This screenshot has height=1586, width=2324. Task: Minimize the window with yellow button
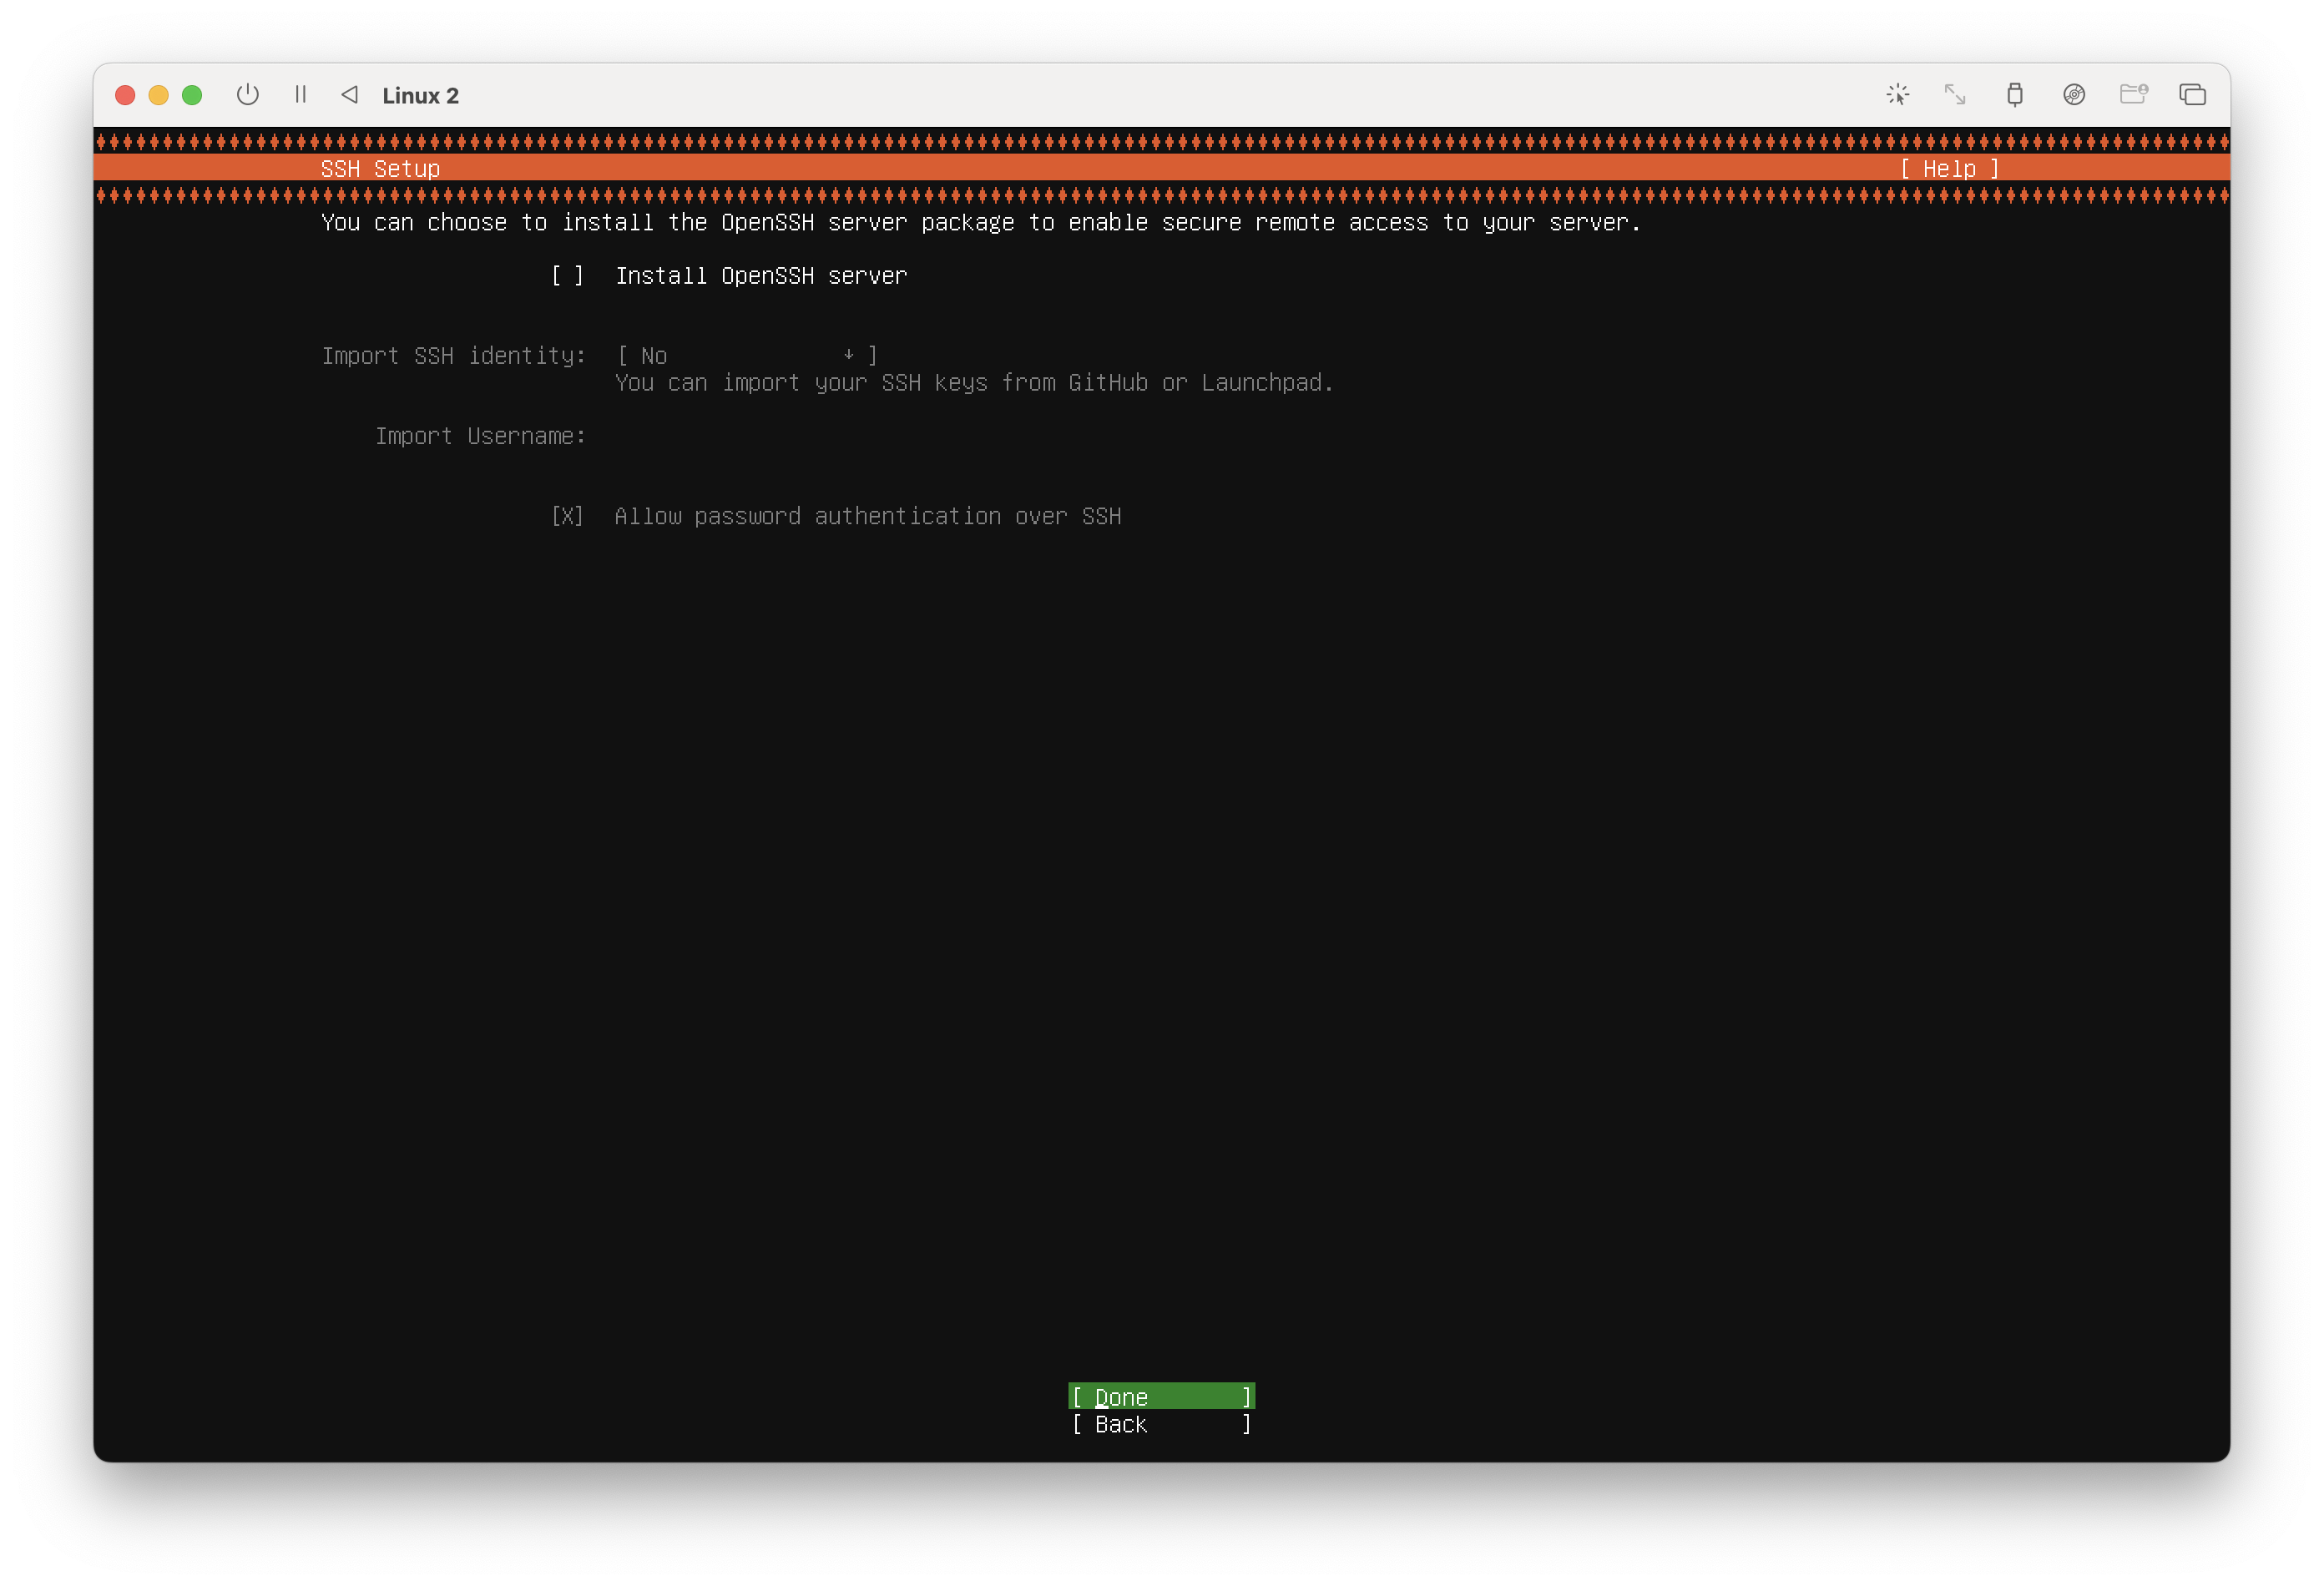click(158, 95)
